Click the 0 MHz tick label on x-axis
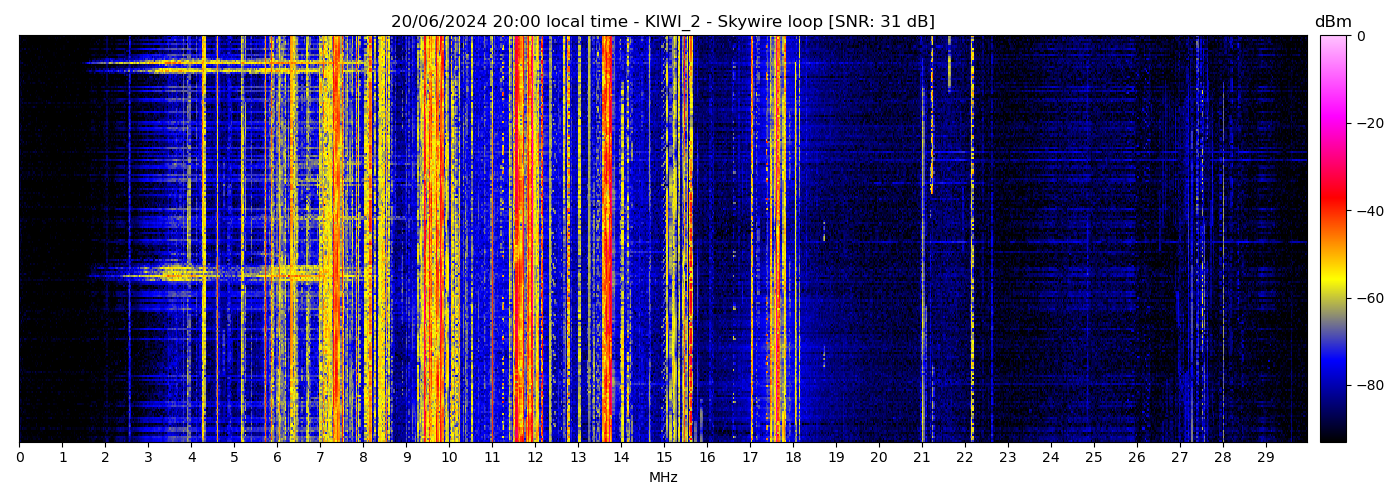The image size is (1400, 500). coord(19,458)
